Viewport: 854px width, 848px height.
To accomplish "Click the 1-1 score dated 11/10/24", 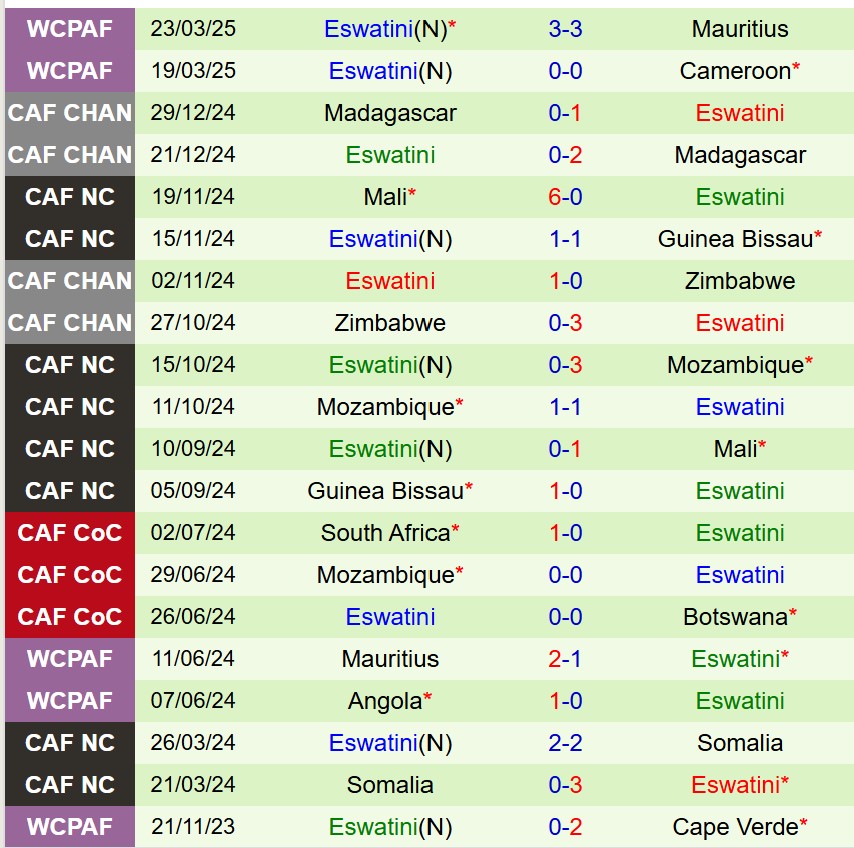I will [x=565, y=407].
